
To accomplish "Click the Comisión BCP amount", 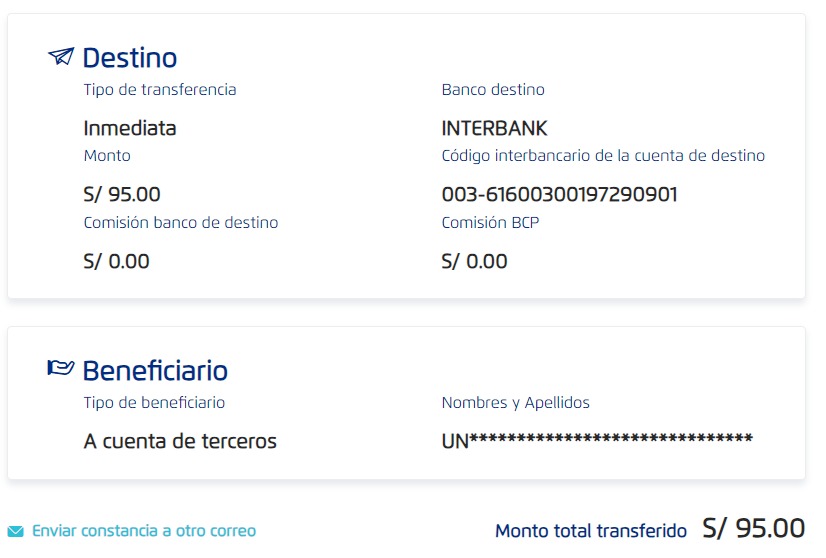I will click(x=474, y=261).
